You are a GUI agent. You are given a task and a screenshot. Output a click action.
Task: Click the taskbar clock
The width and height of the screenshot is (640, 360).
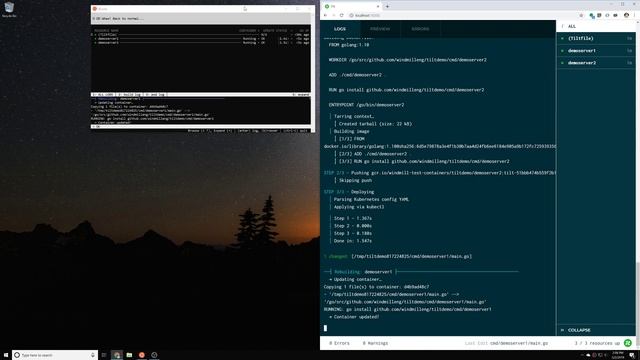(x=618, y=355)
